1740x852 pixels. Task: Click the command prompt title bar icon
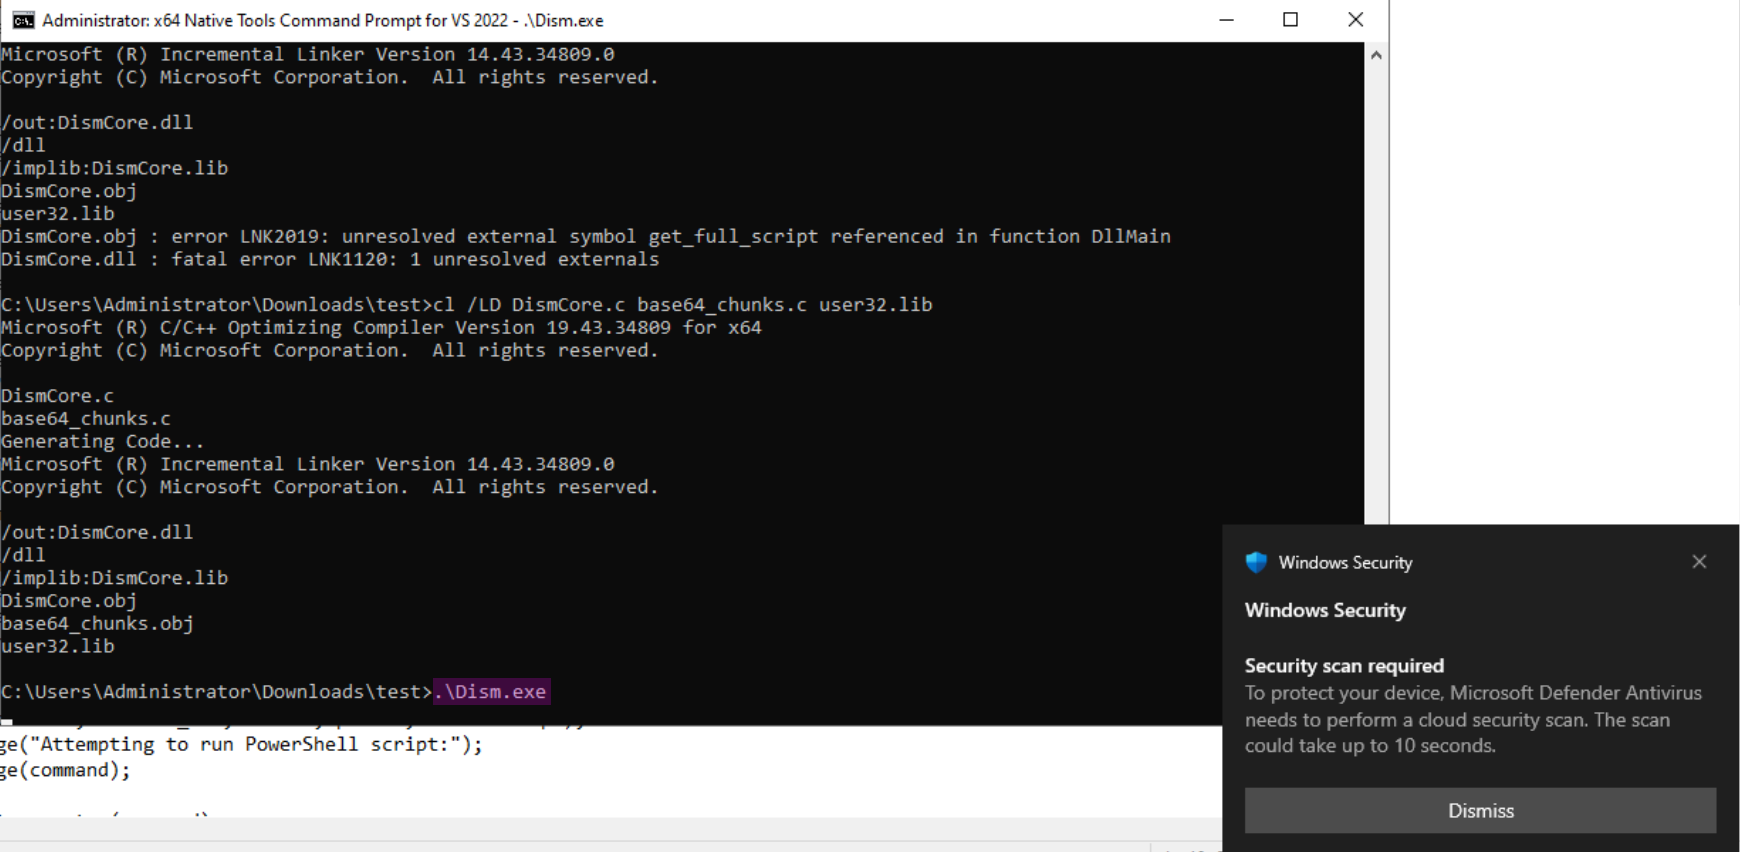pos(23,20)
